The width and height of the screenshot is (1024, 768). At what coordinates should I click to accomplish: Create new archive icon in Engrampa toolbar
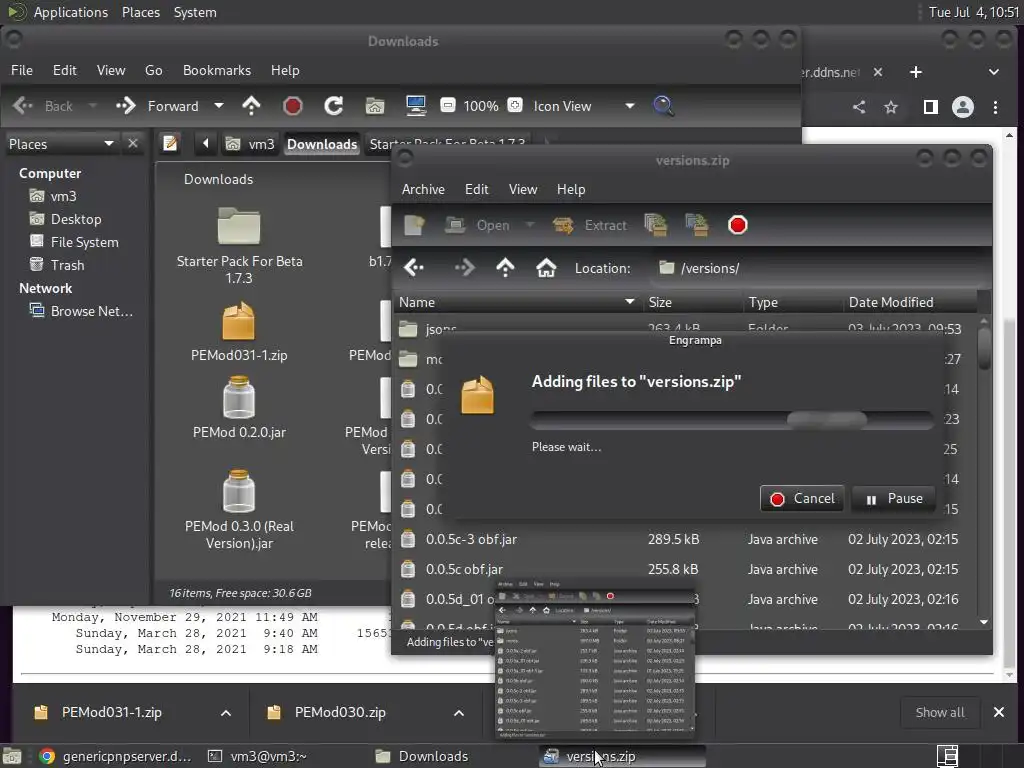click(x=414, y=225)
